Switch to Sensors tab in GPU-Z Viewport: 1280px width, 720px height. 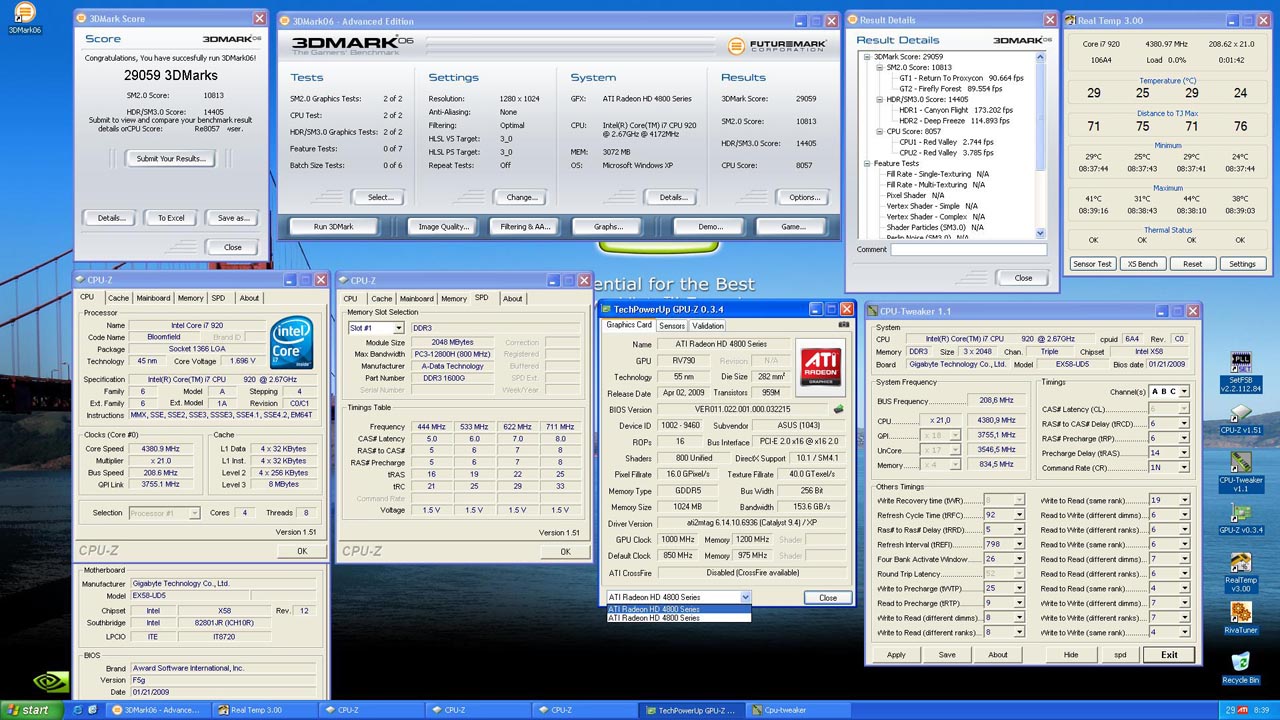point(672,325)
